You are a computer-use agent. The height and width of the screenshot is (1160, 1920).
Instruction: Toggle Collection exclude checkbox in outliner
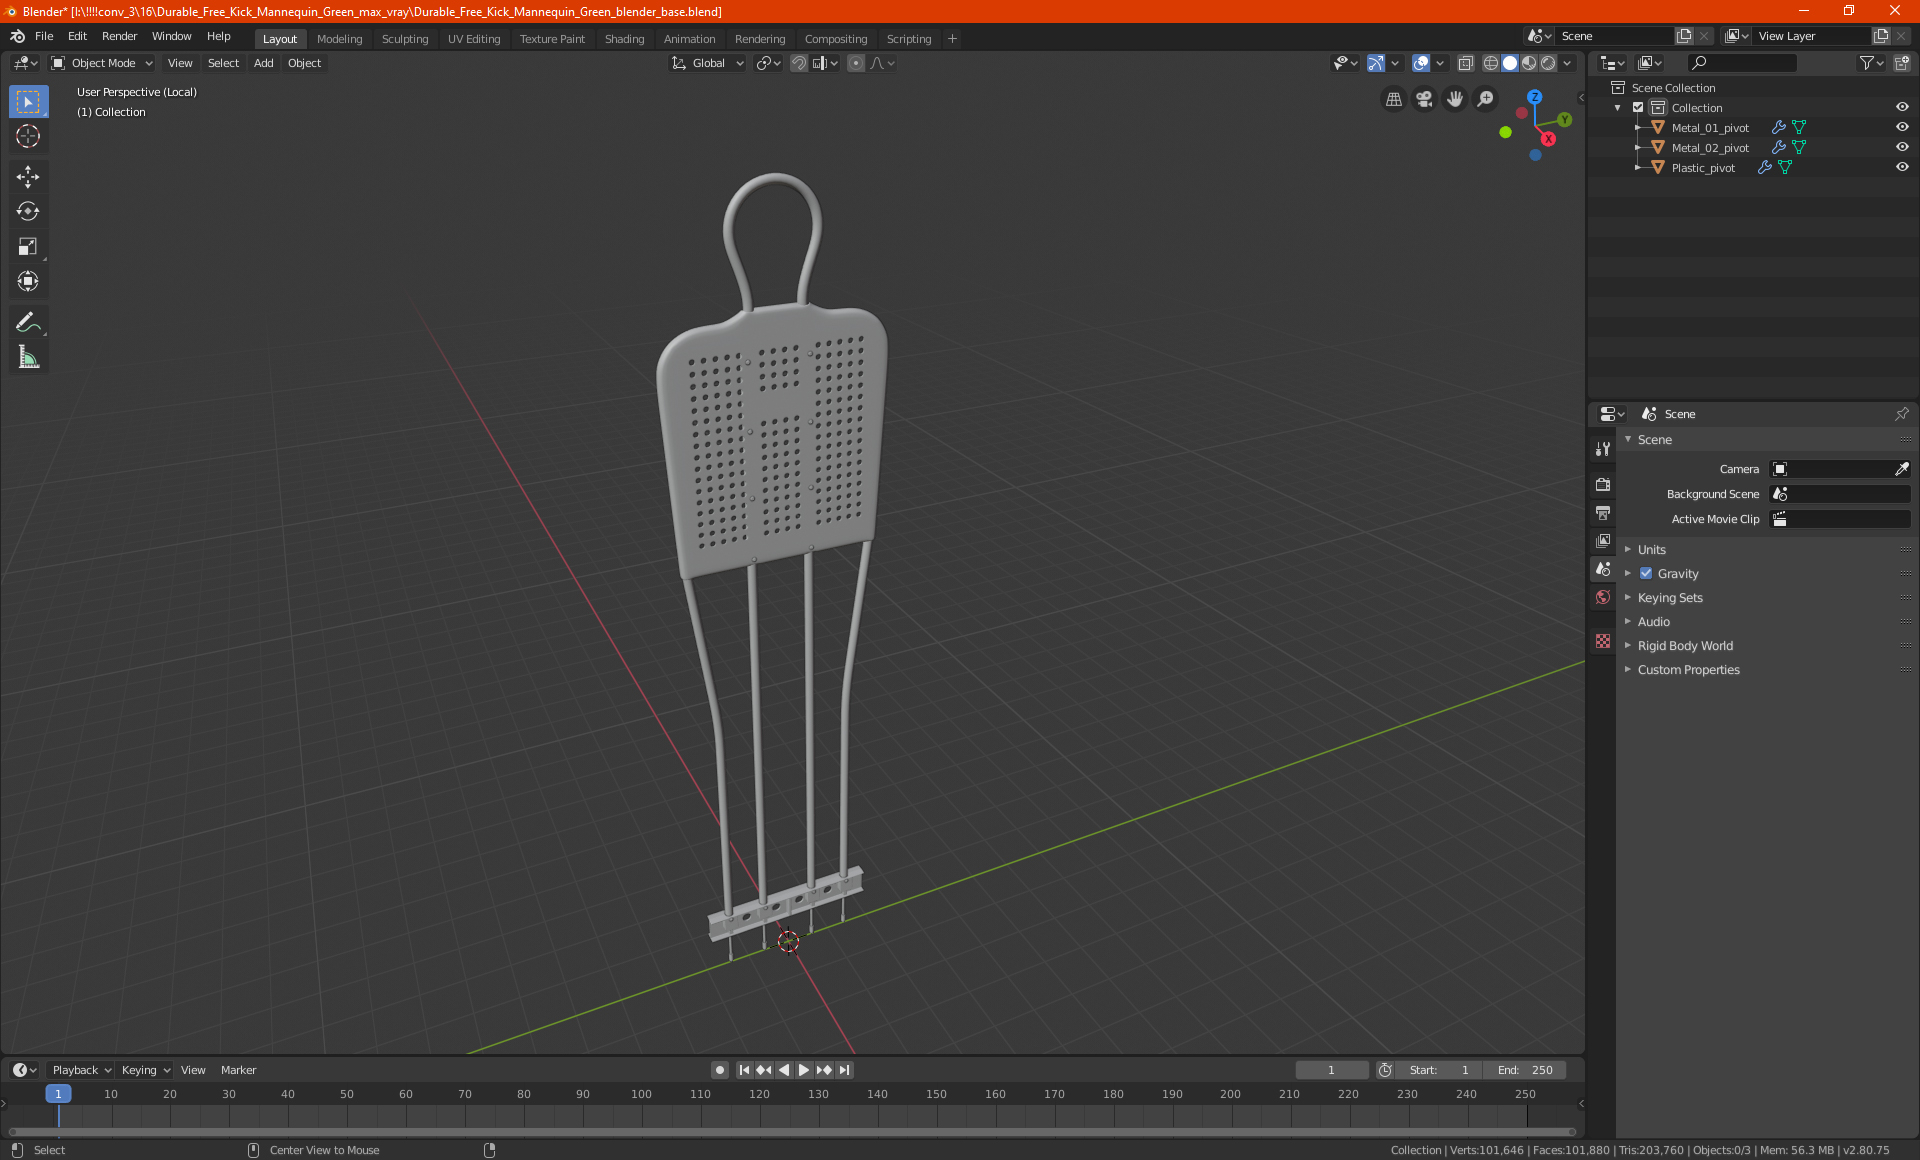(1638, 107)
